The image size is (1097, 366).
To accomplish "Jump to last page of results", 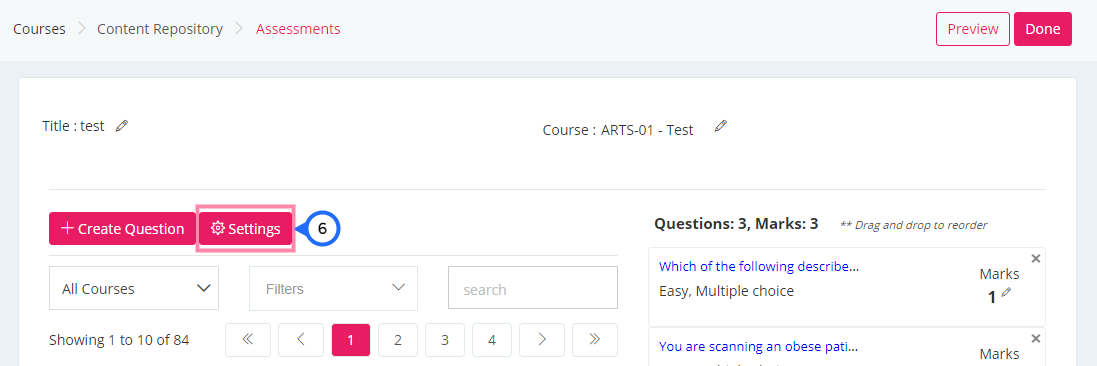I will (x=595, y=340).
